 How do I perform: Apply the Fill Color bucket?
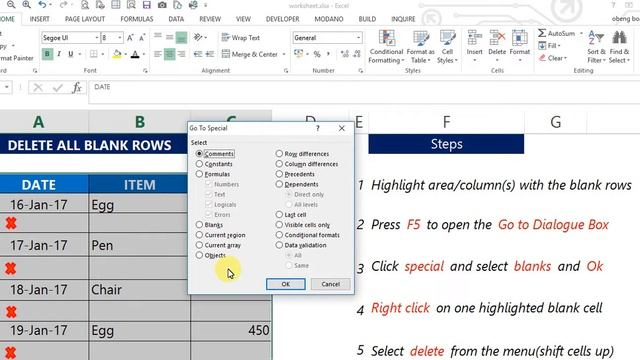(117, 54)
